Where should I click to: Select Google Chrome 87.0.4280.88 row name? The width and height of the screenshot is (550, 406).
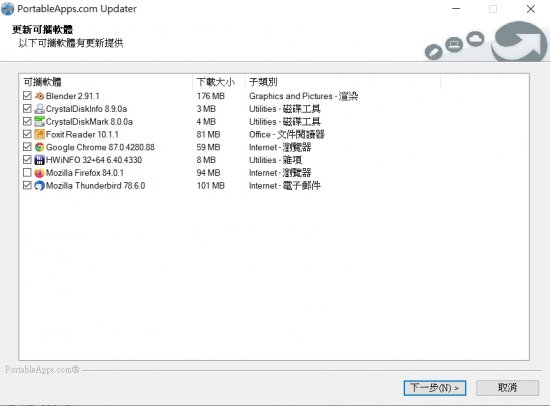100,147
